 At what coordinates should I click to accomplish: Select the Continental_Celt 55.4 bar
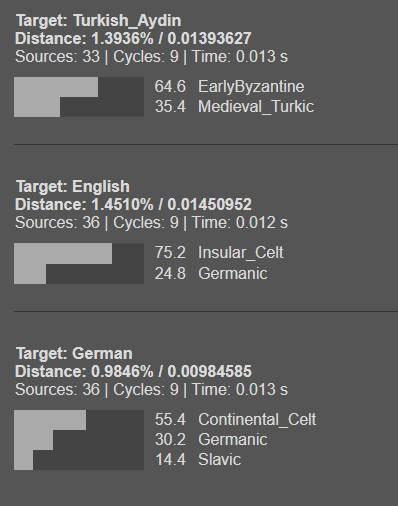(50, 420)
